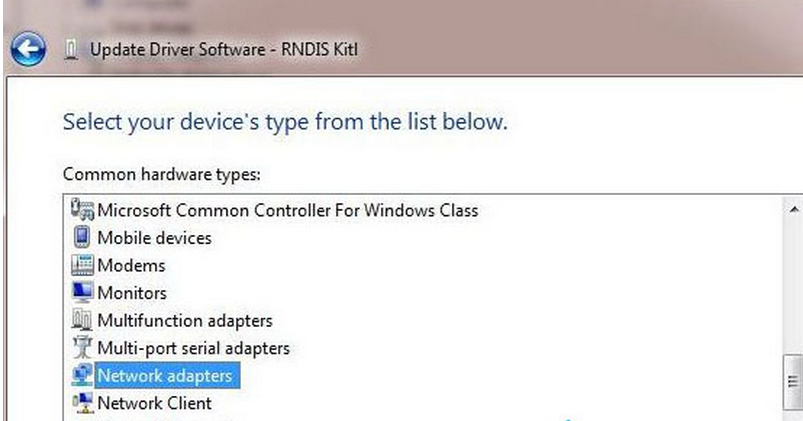Select Mobile devices hardware type
Viewport: 803px width, 421px height.
point(154,238)
